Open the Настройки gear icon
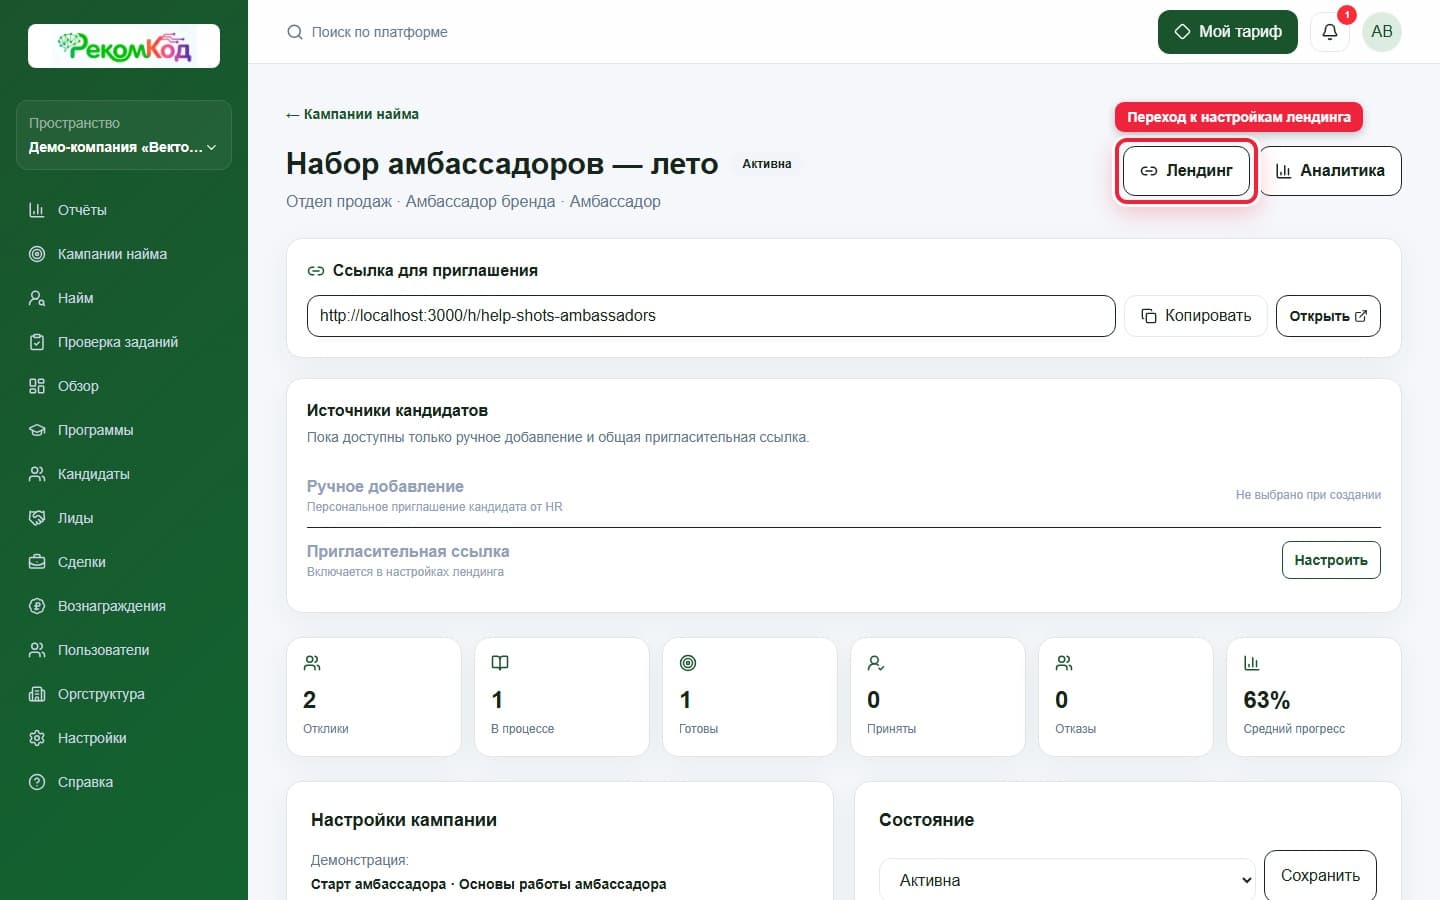This screenshot has width=1440, height=900. [x=37, y=738]
